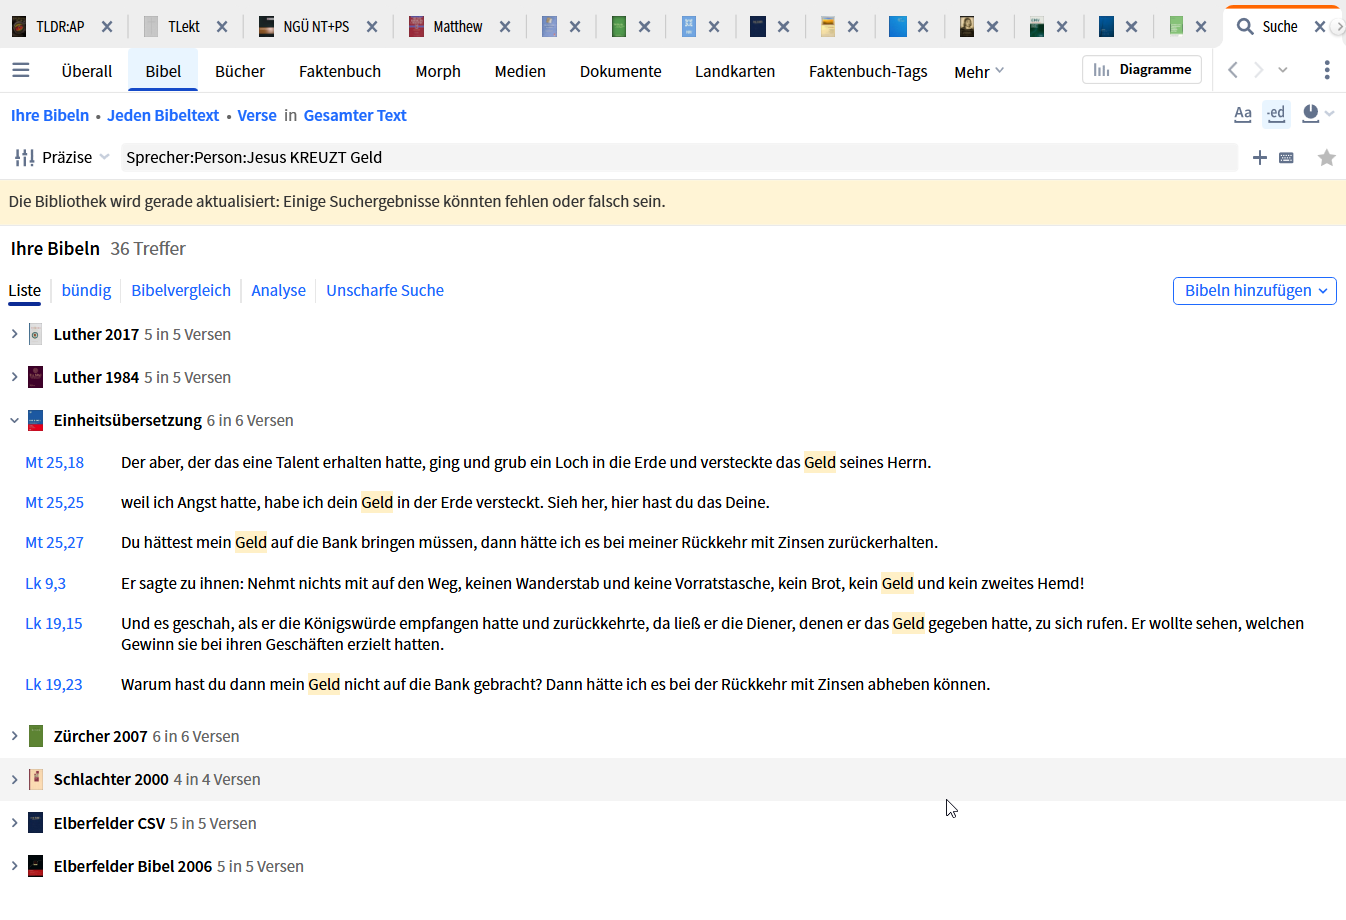Screen dimensions: 1346x920
Task: Open the Faktenbuch-Tags search type
Action: coord(868,71)
